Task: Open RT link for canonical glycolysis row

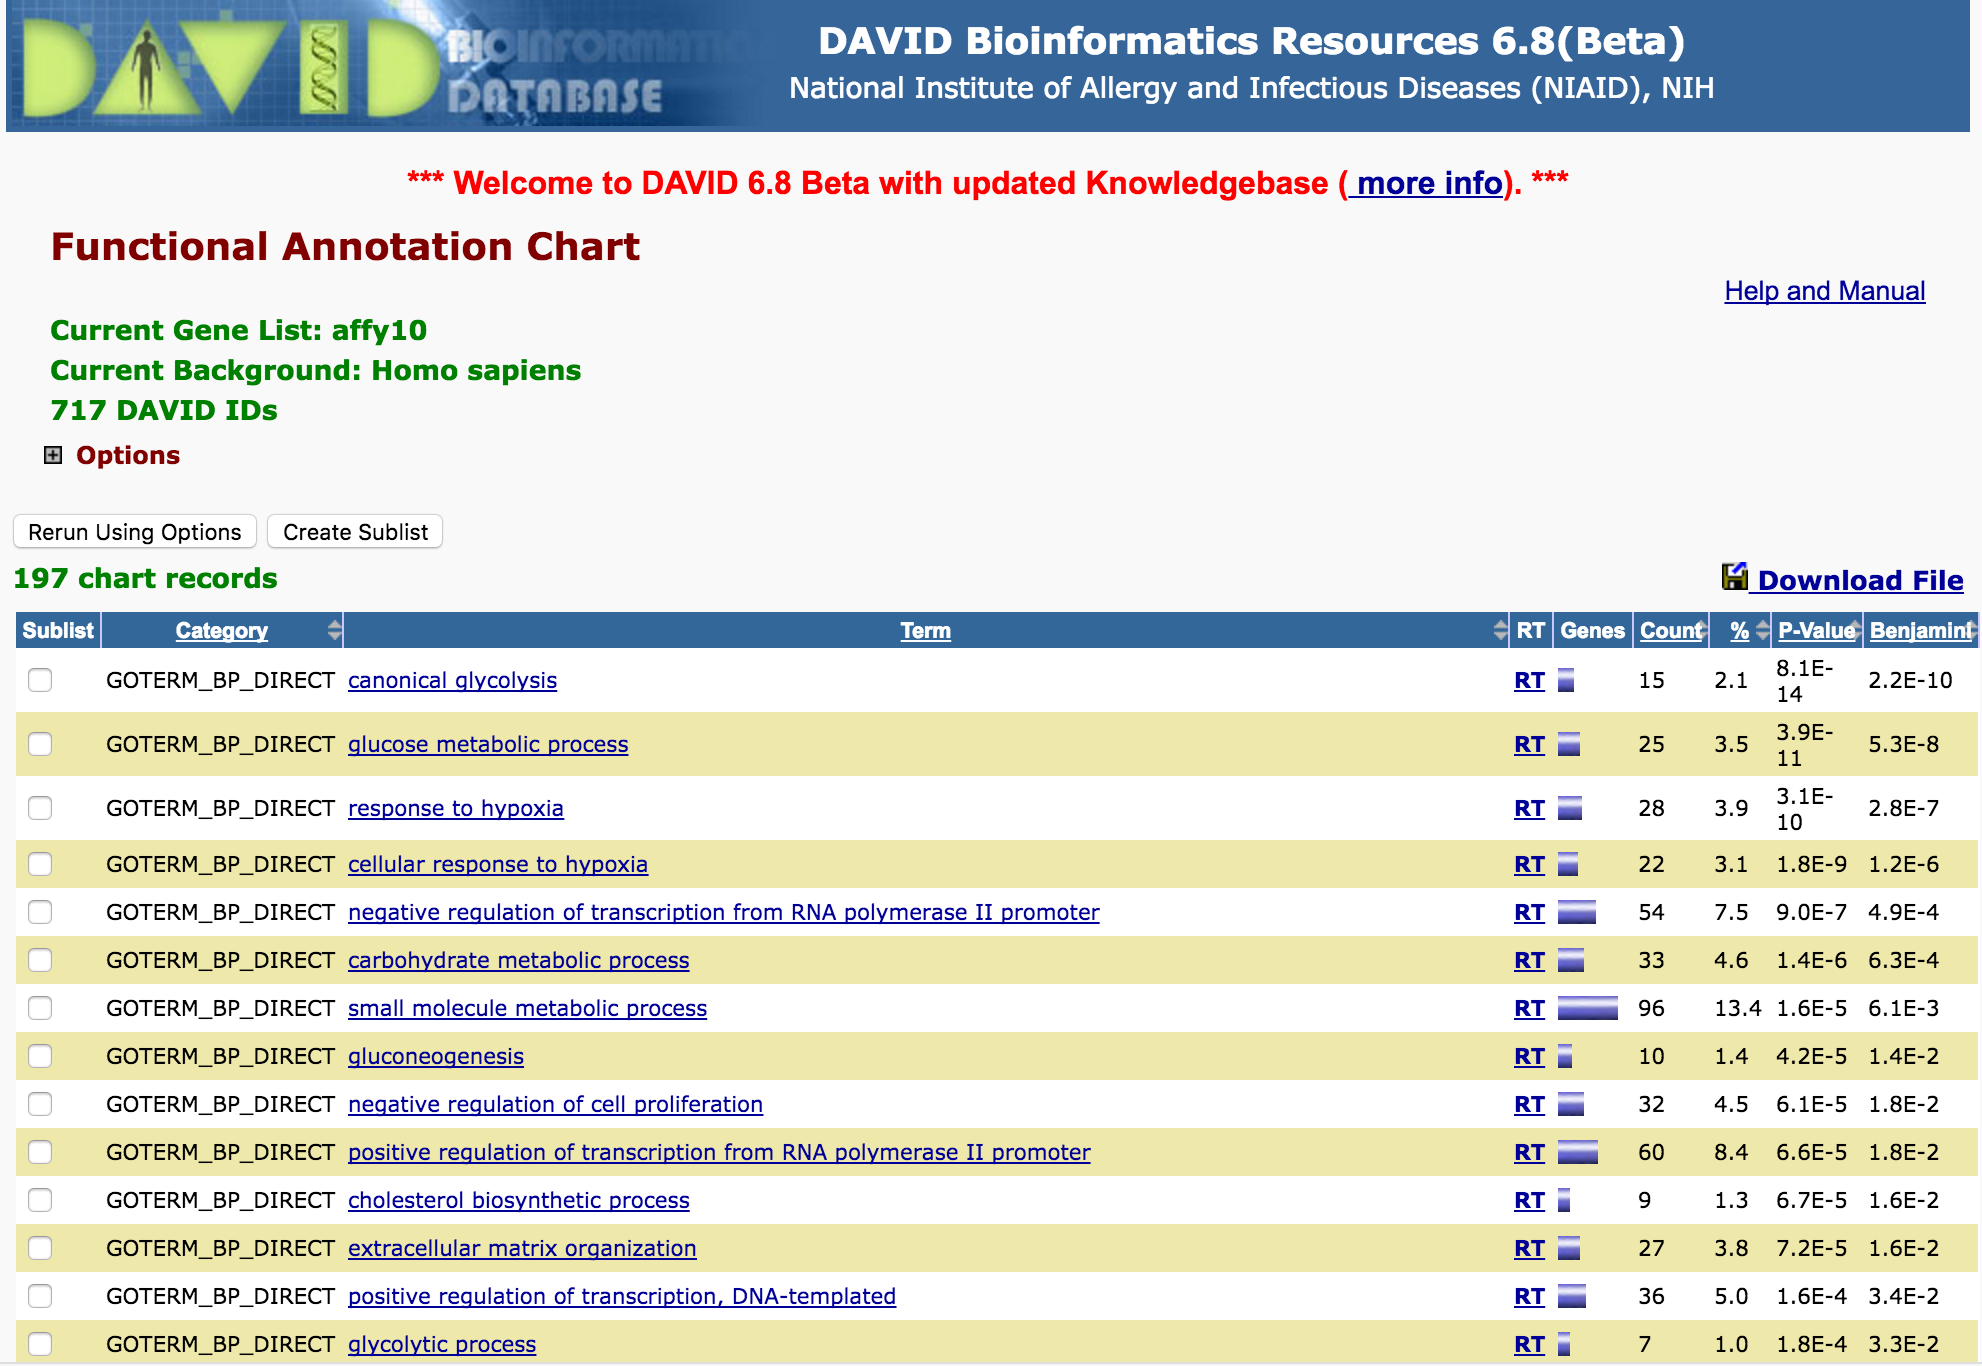Action: pyautogui.click(x=1529, y=680)
